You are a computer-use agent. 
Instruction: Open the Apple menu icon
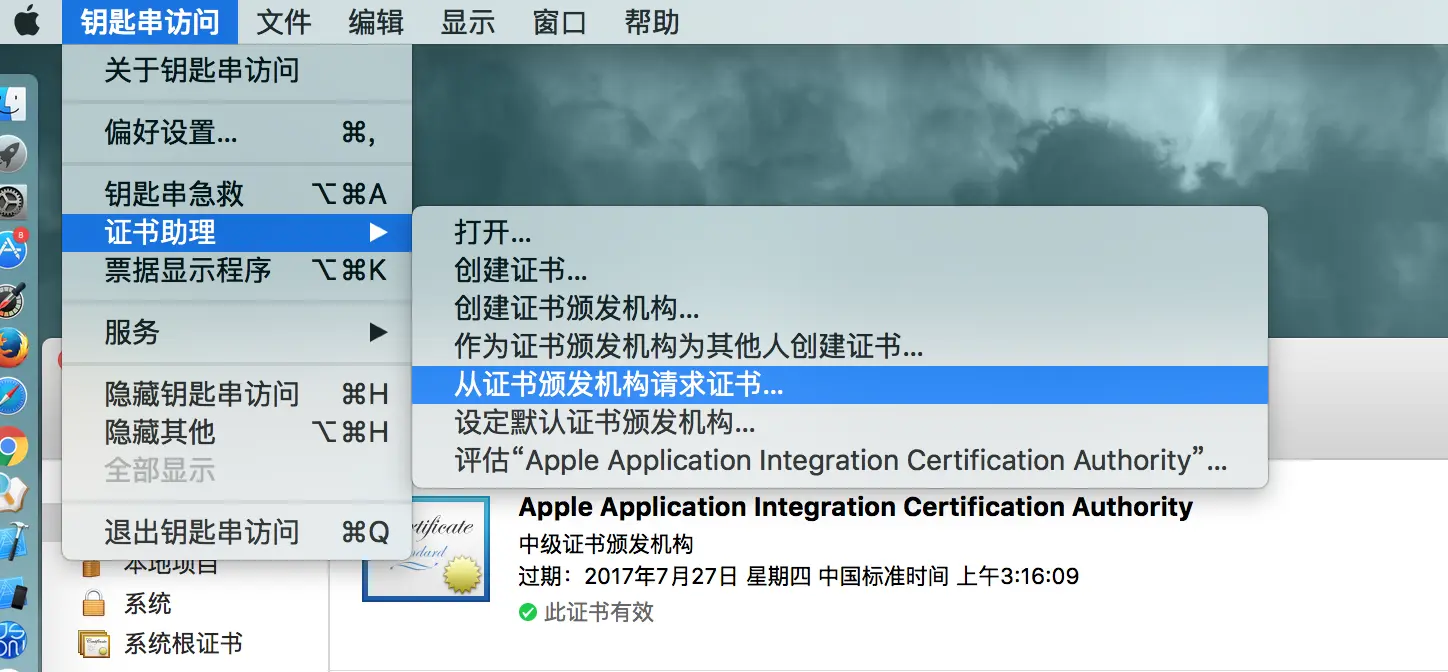tap(27, 21)
